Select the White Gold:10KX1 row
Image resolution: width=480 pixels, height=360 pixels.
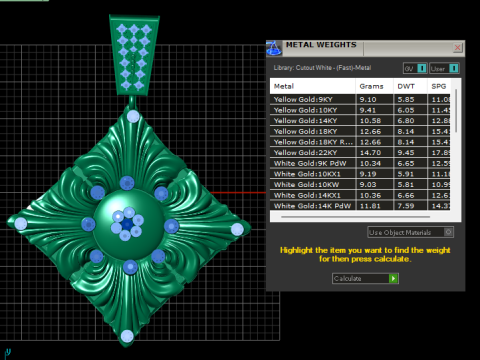coord(360,174)
